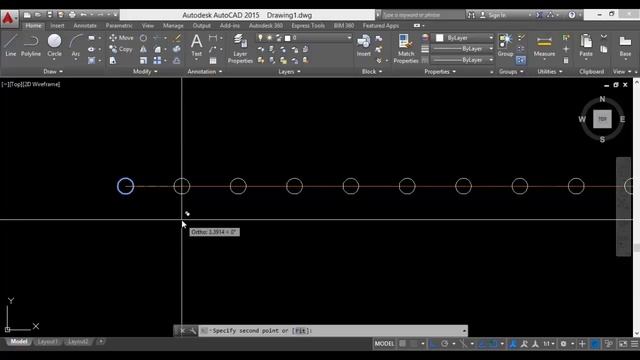This screenshot has height=360, width=640.
Task: Toggle MODEL space button in status bar
Action: pyautogui.click(x=384, y=344)
